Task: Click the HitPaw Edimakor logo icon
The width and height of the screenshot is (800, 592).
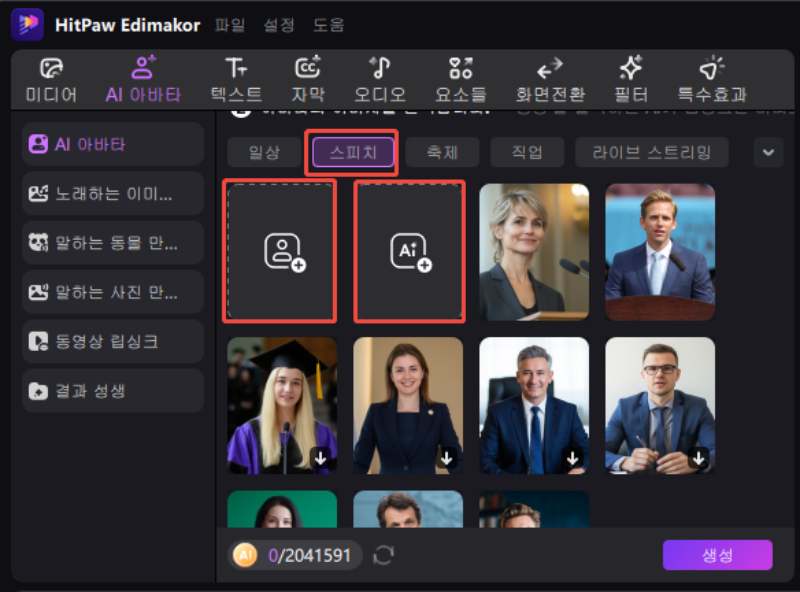Action: [x=27, y=24]
